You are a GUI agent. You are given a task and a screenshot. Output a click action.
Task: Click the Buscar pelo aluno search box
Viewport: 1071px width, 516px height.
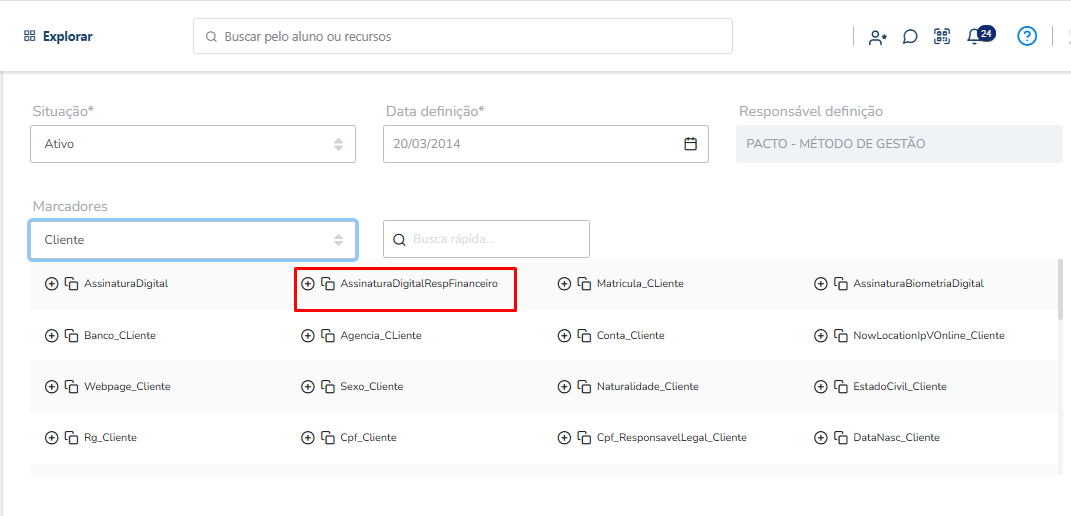462,36
